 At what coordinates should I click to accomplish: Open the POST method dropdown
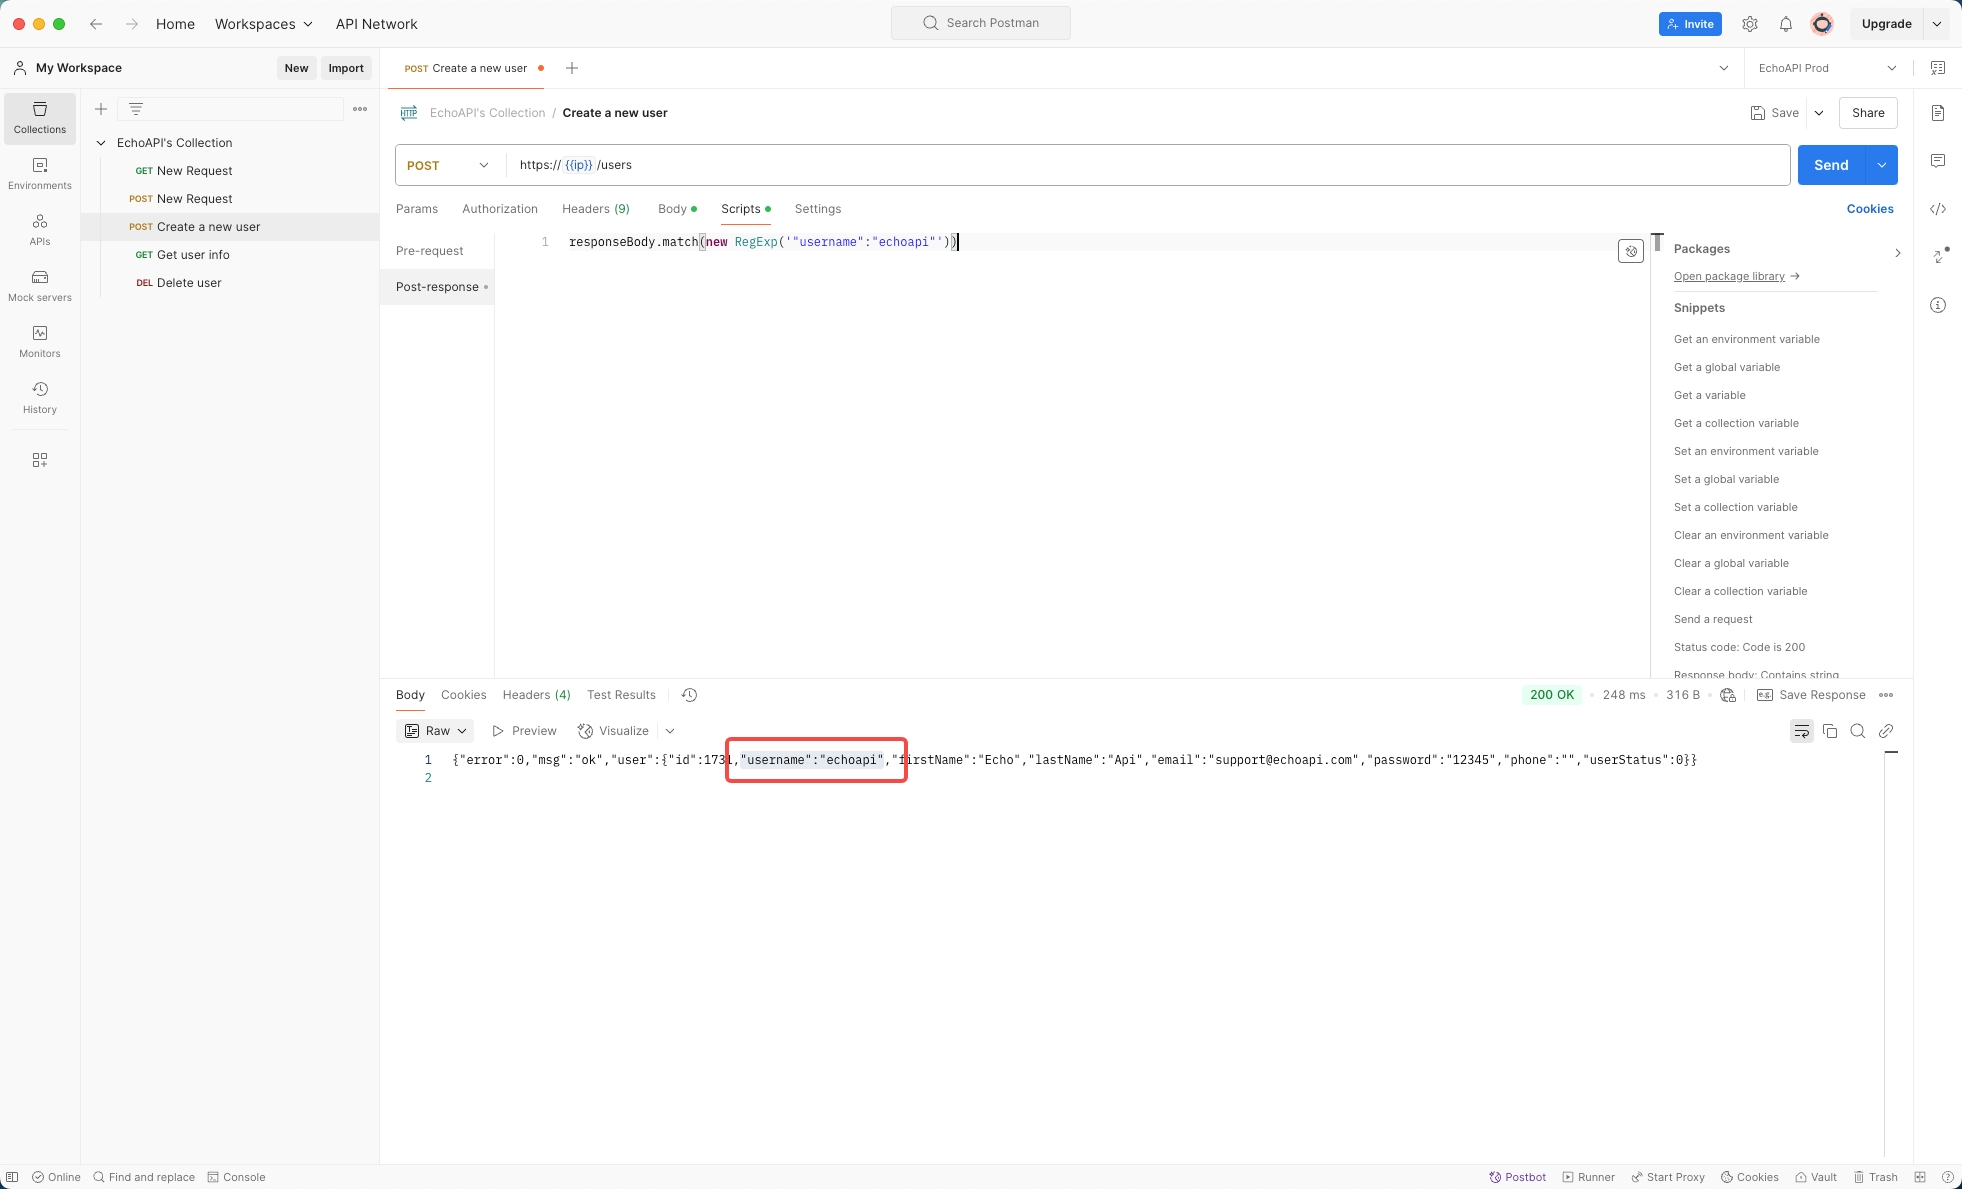(x=449, y=165)
